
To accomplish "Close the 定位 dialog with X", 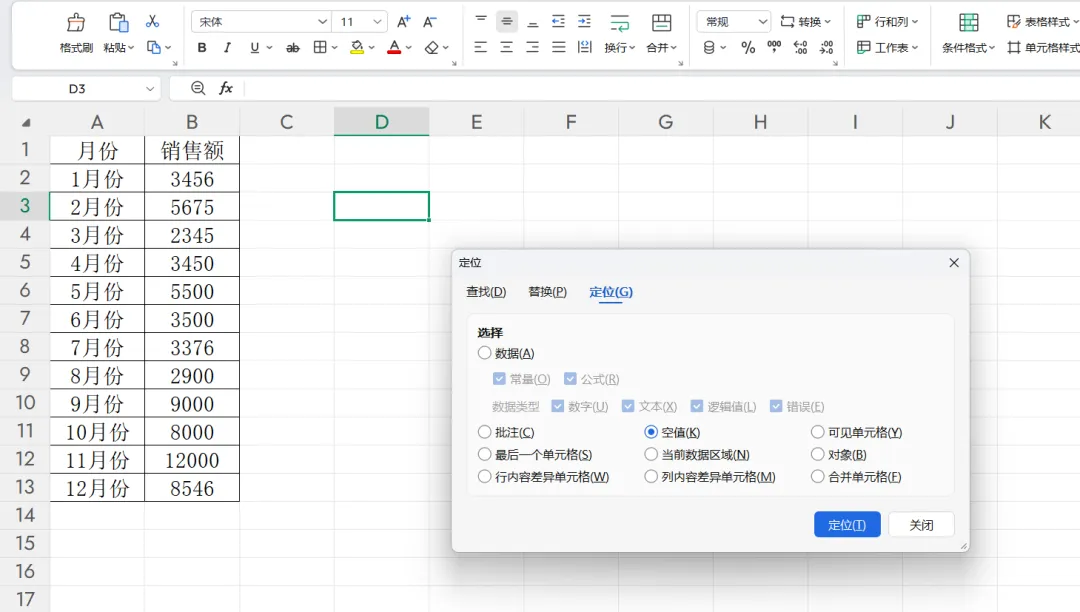I will point(954,263).
